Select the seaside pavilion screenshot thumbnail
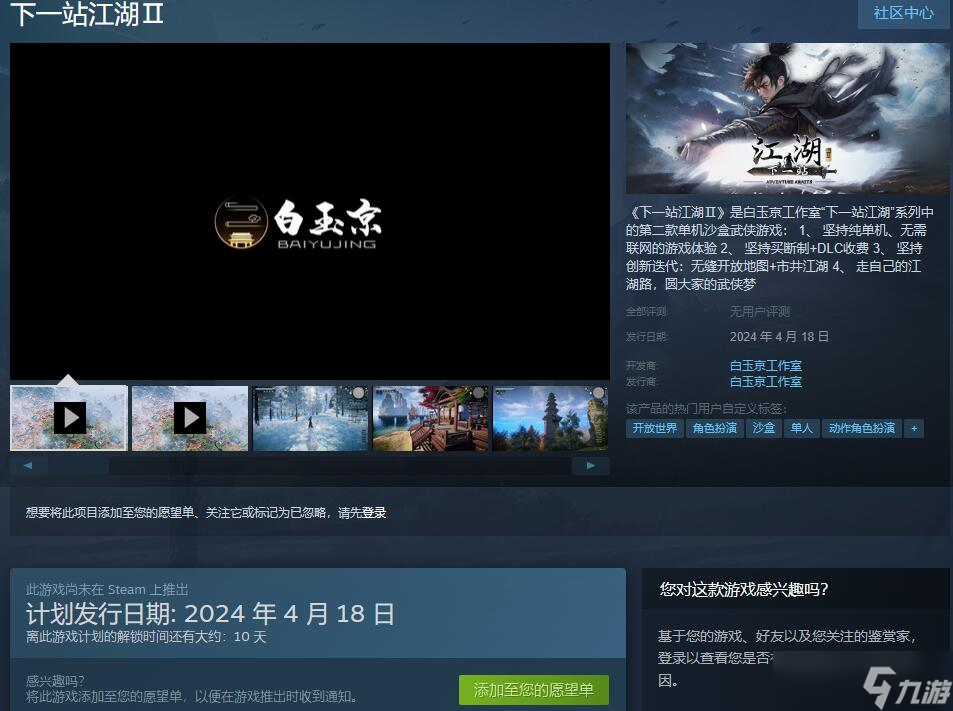The image size is (953, 711). [x=430, y=418]
